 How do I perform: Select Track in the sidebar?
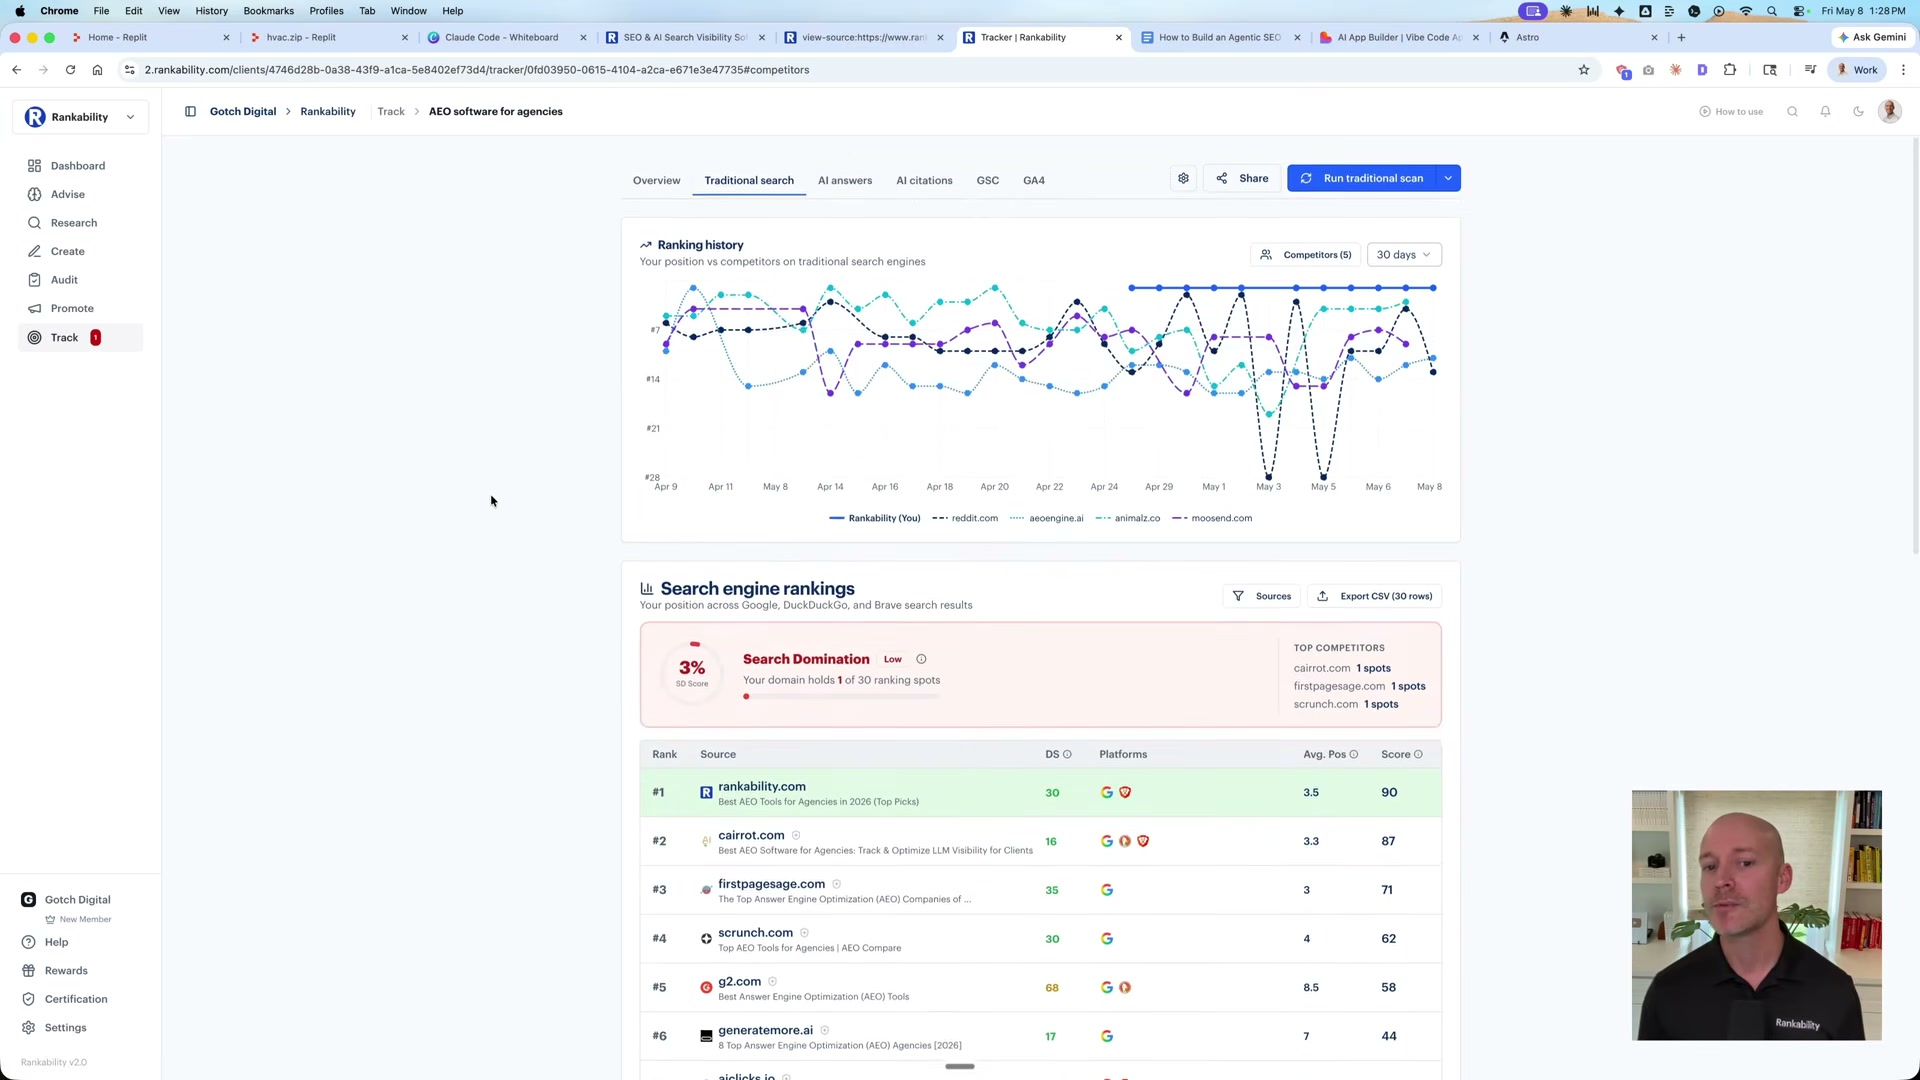click(x=80, y=338)
